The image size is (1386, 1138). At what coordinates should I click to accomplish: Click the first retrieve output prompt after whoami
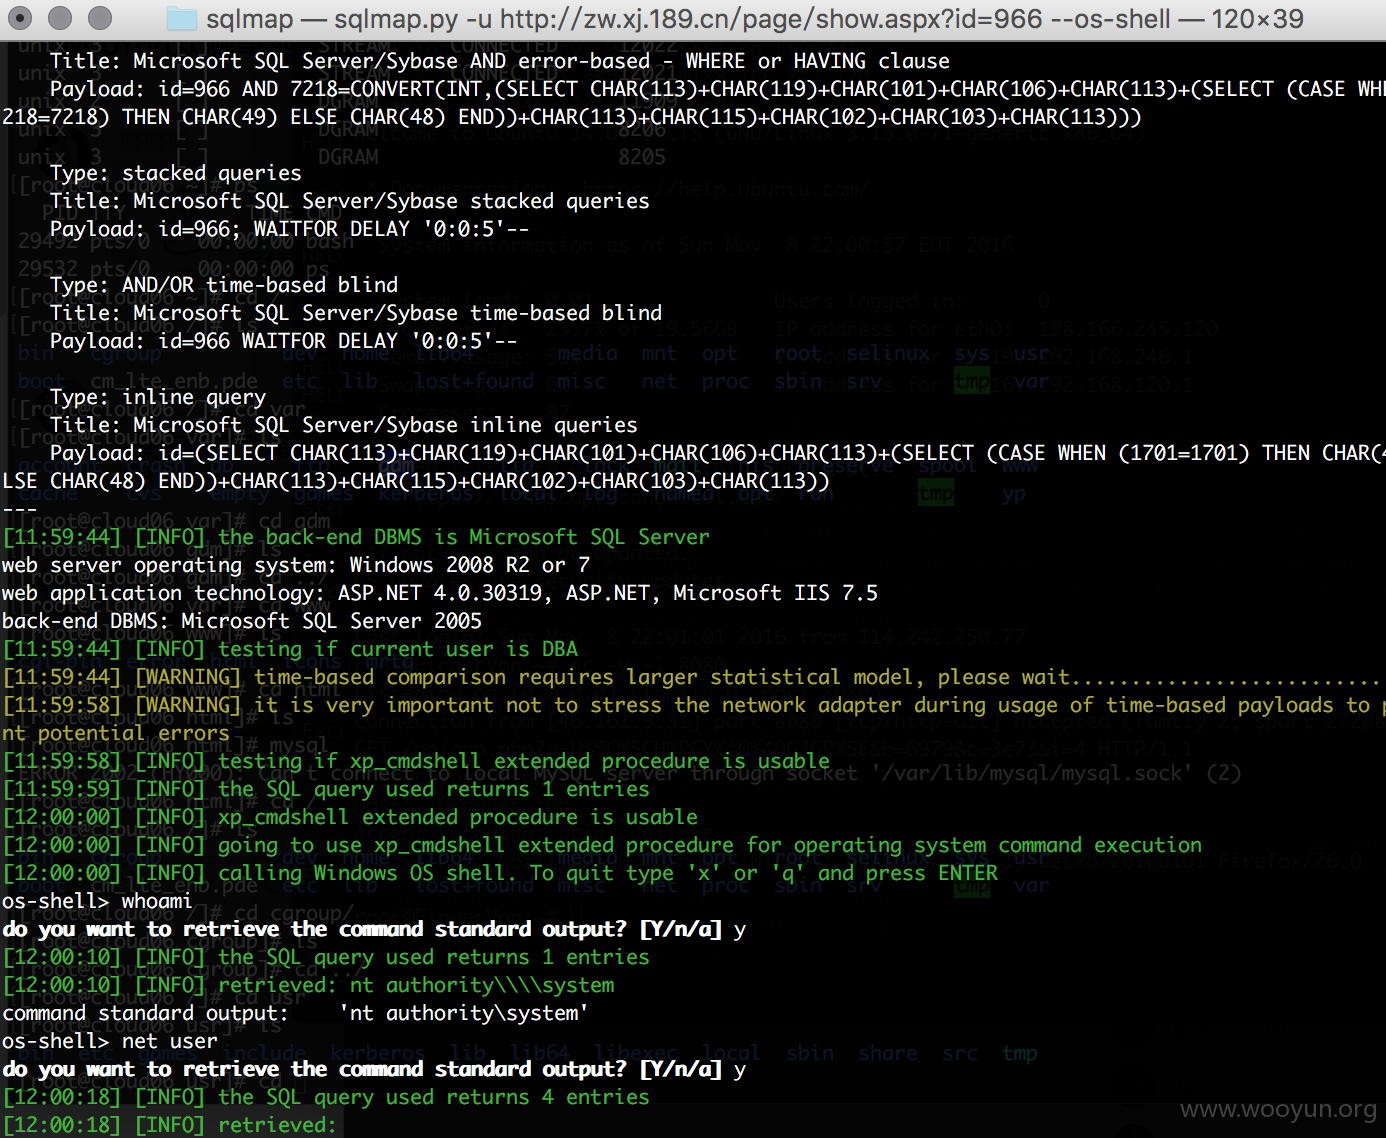(x=374, y=929)
